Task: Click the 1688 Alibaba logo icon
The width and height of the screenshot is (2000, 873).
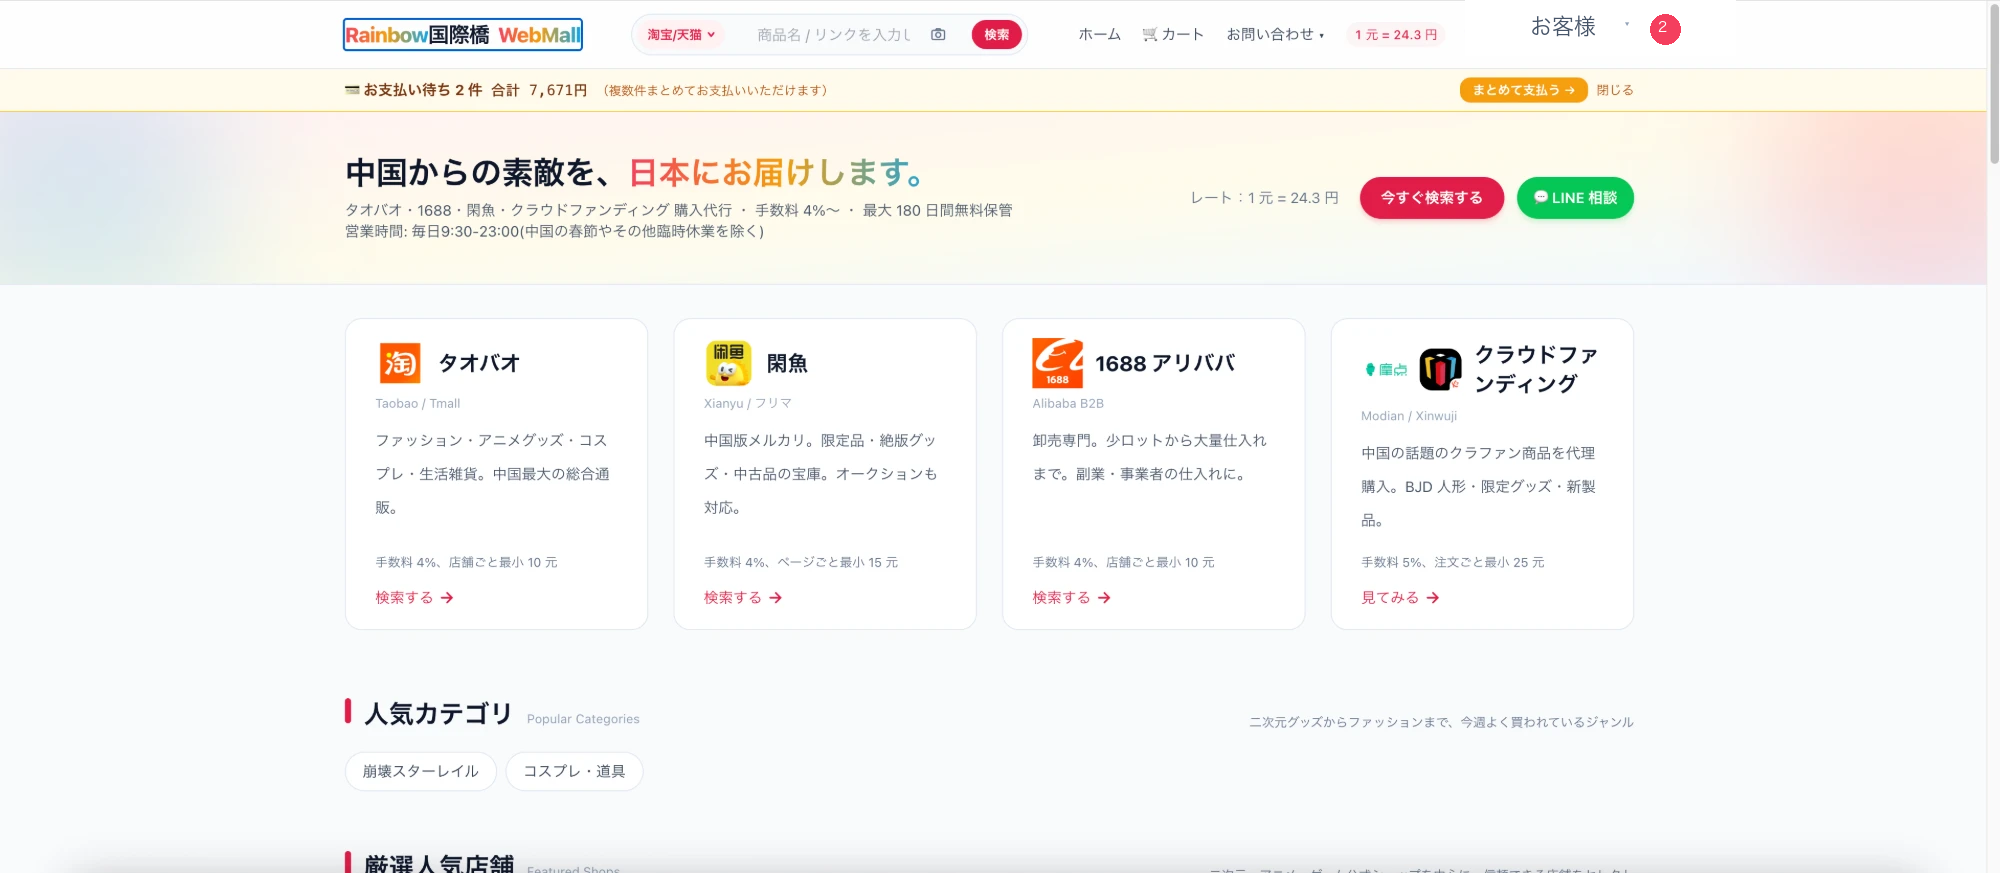Action: click(x=1057, y=363)
